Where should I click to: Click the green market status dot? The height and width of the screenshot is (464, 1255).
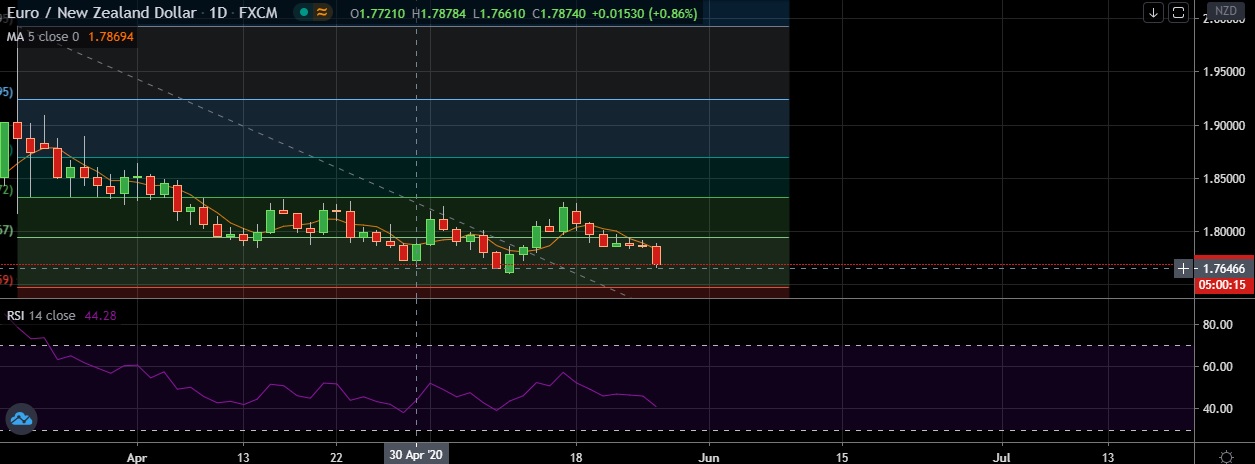click(x=303, y=12)
